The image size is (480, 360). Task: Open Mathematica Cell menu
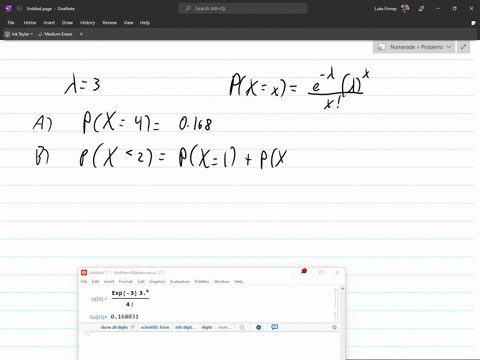pos(141,281)
